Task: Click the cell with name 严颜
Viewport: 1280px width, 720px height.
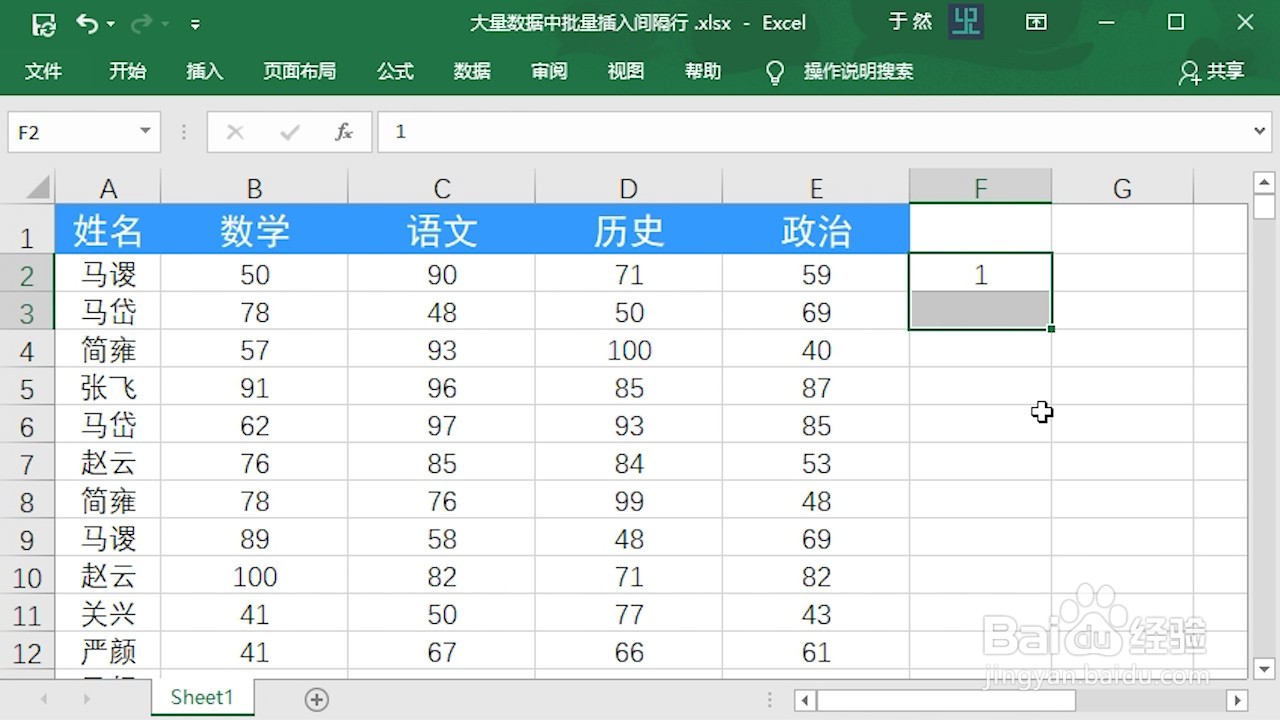Action: (108, 652)
